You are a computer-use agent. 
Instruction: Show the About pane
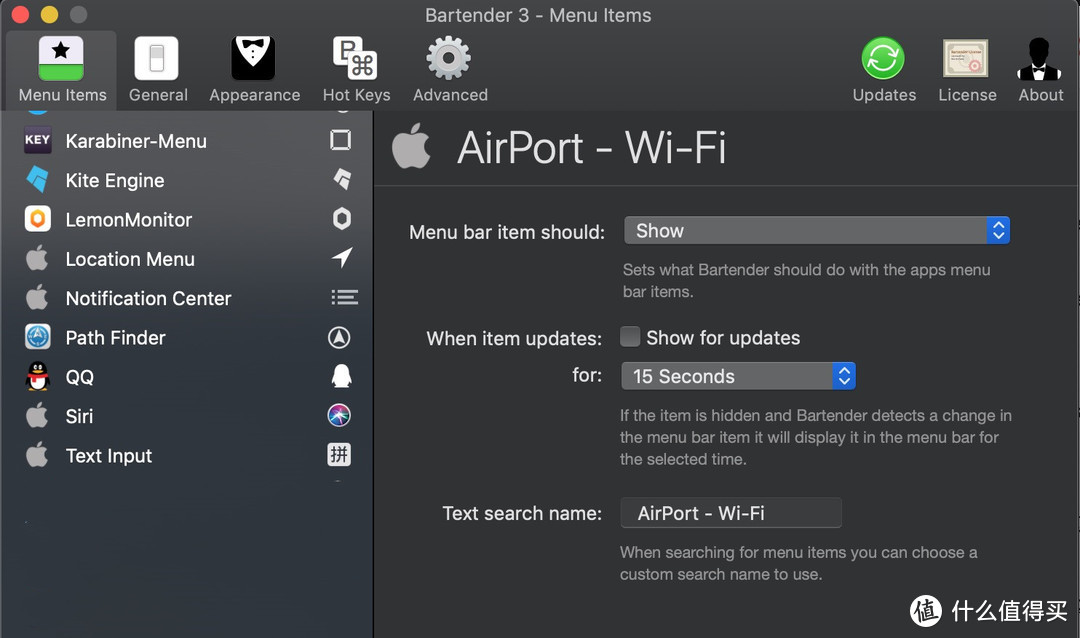tap(1040, 70)
